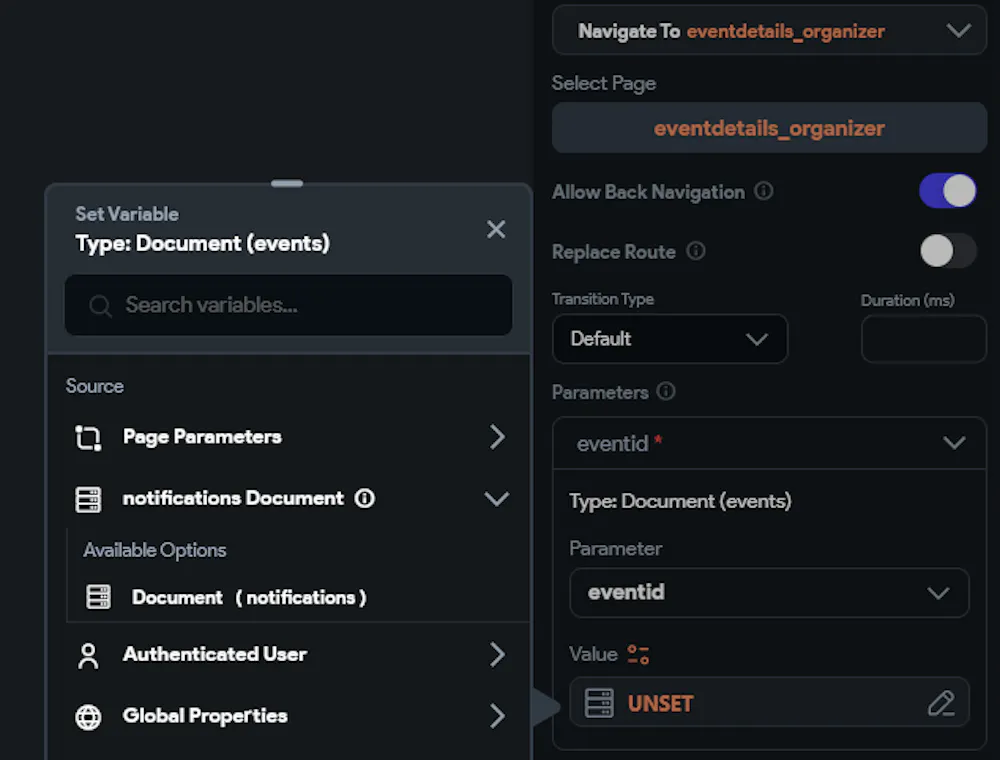Click the Page Parameters icon
1000x760 pixels.
pyautogui.click(x=88, y=438)
